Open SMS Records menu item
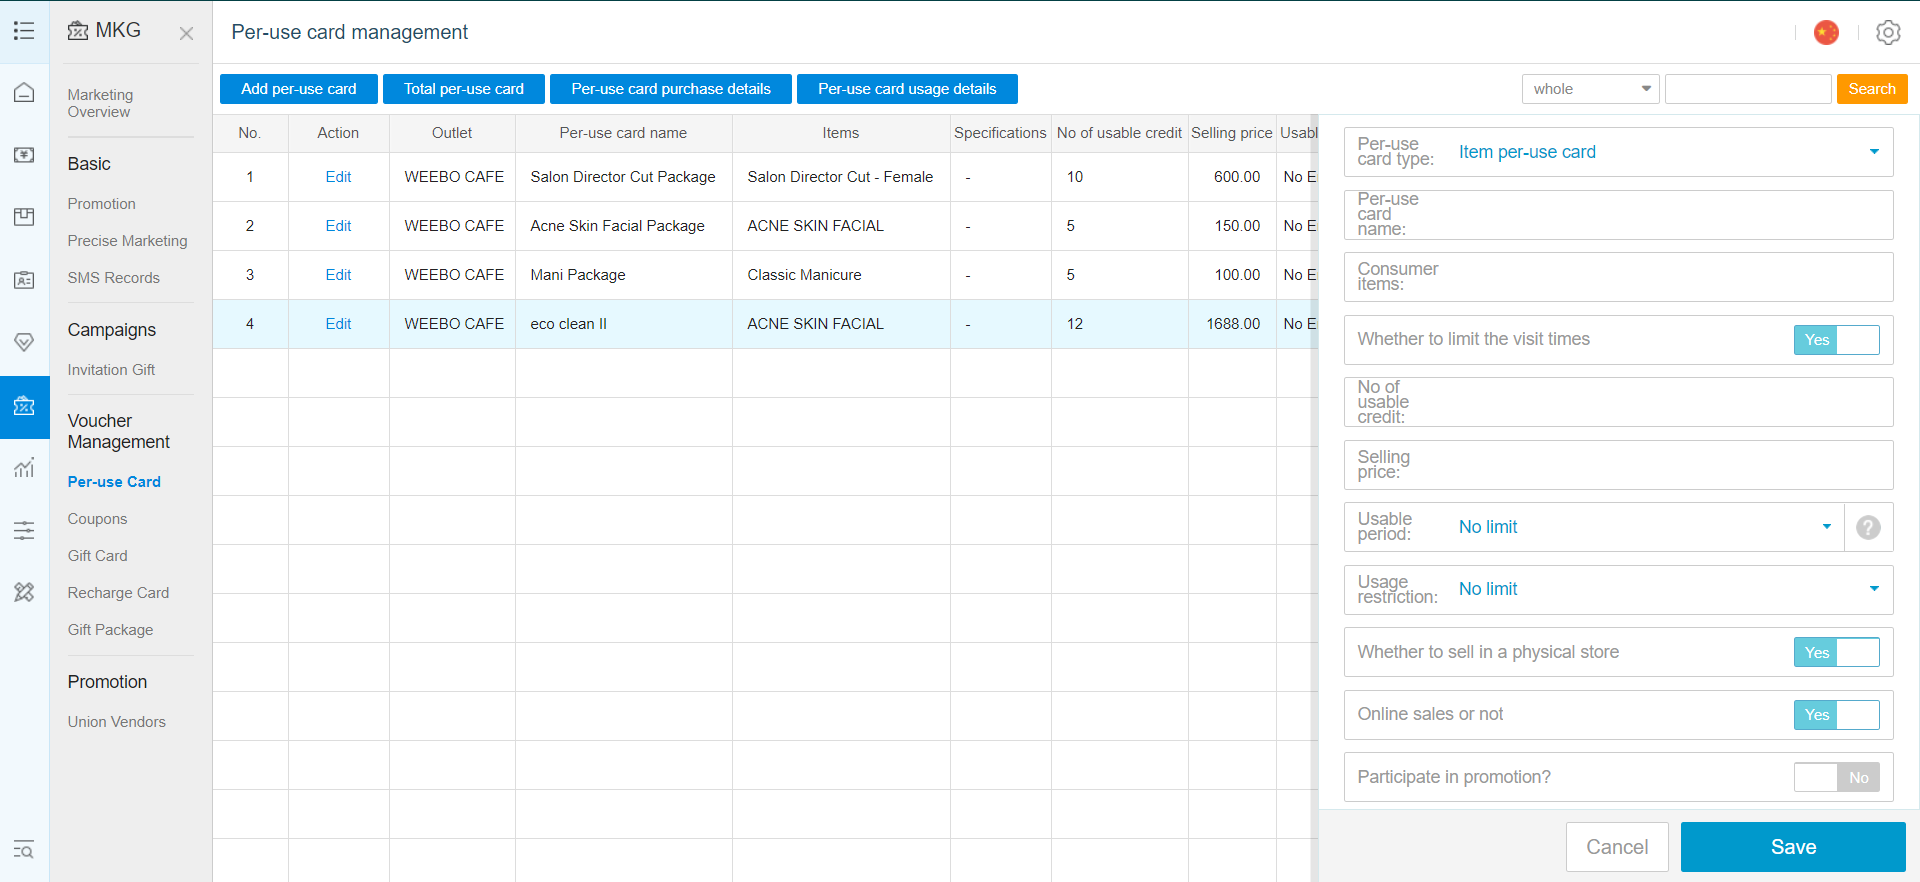The height and width of the screenshot is (882, 1920). pos(113,278)
